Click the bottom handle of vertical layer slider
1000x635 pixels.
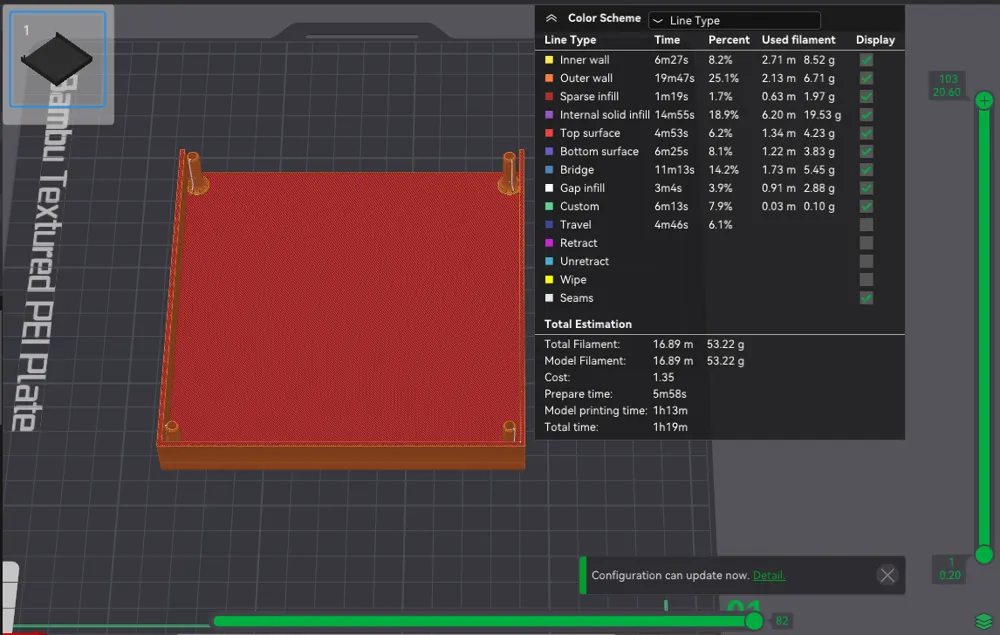click(984, 555)
